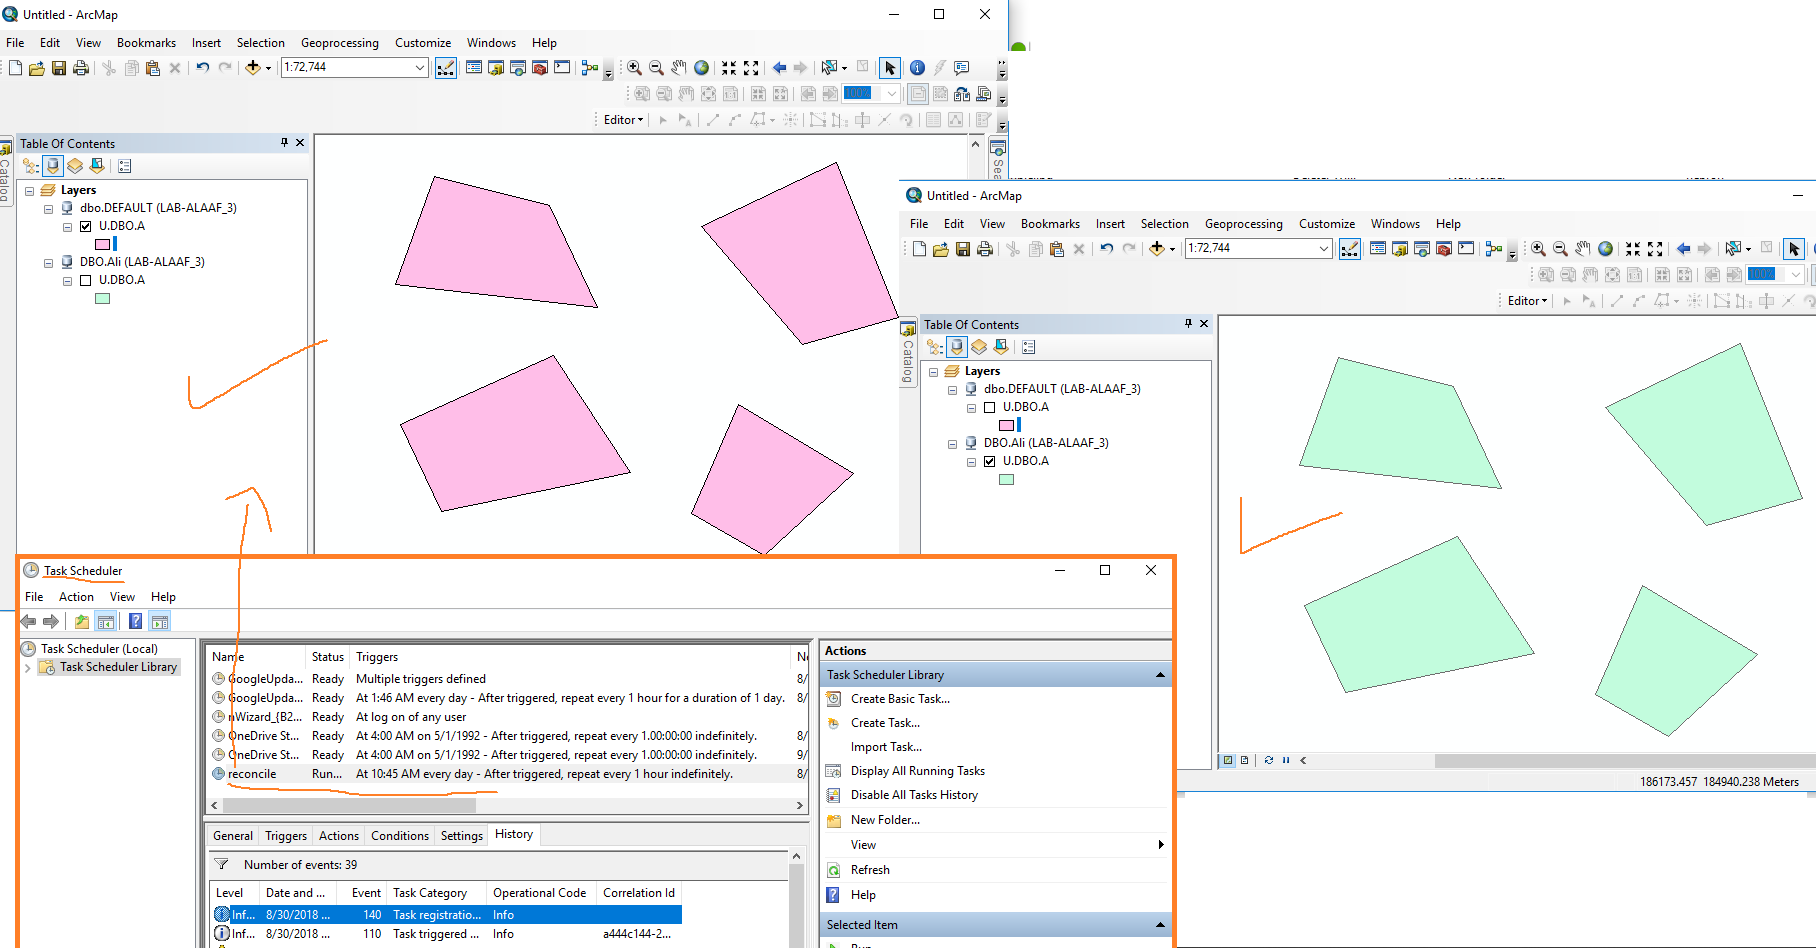Open map scale dropdown in pink-polygon ArcMap window
The image size is (1816, 948).
coord(420,67)
